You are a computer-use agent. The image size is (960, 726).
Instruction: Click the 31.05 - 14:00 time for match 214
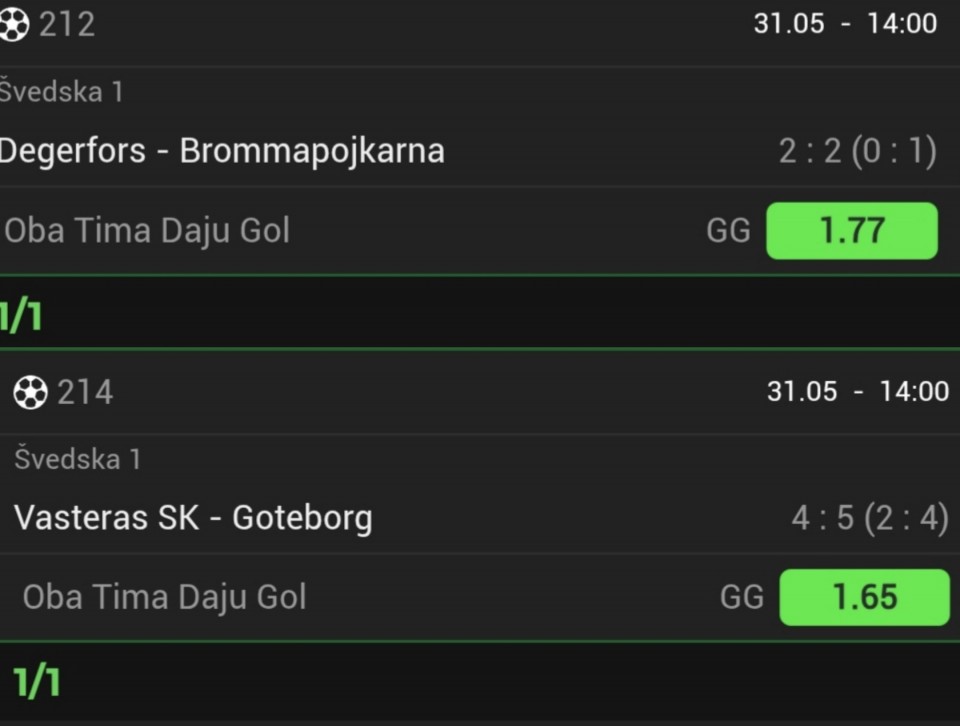[x=858, y=392]
